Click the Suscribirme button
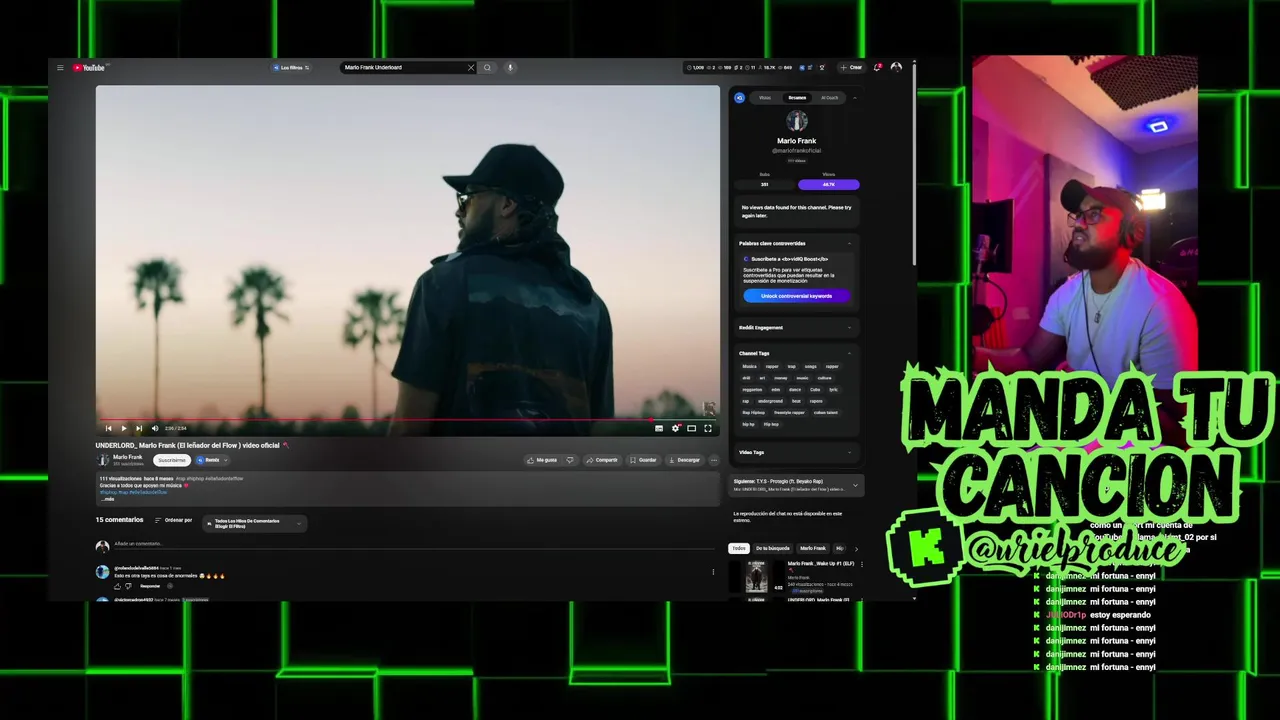This screenshot has height=720, width=1280. 172,460
